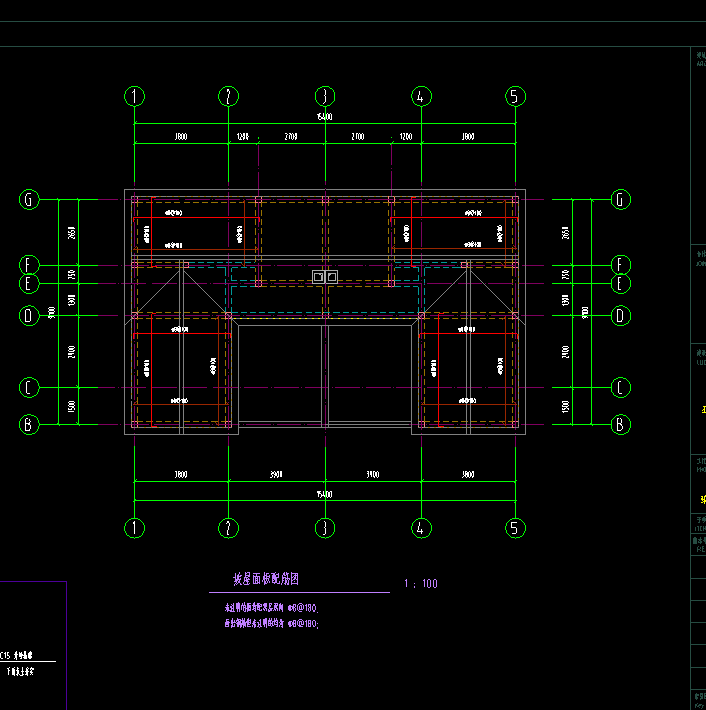Click bottom dimension 3800 between axes 4 and 5
Viewport: 706px width, 710px height.
(x=468, y=475)
